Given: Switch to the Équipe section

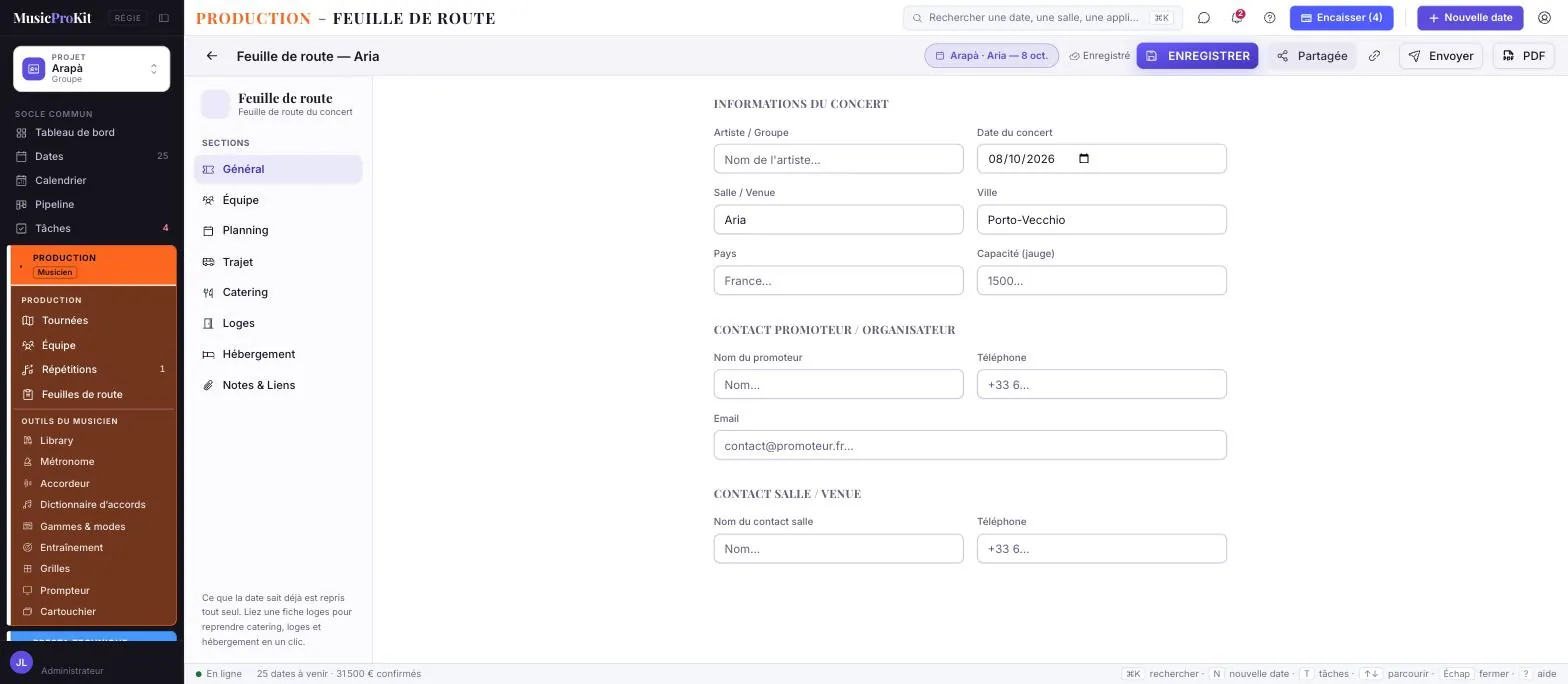Looking at the screenshot, I should [278, 200].
